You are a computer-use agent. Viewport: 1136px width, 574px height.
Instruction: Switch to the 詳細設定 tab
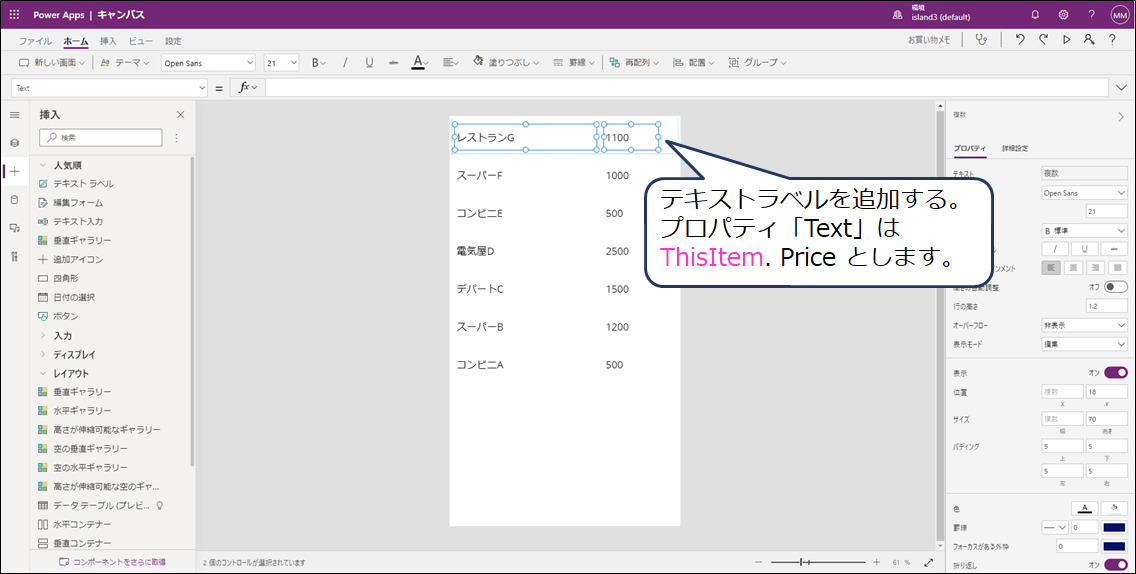point(1015,148)
